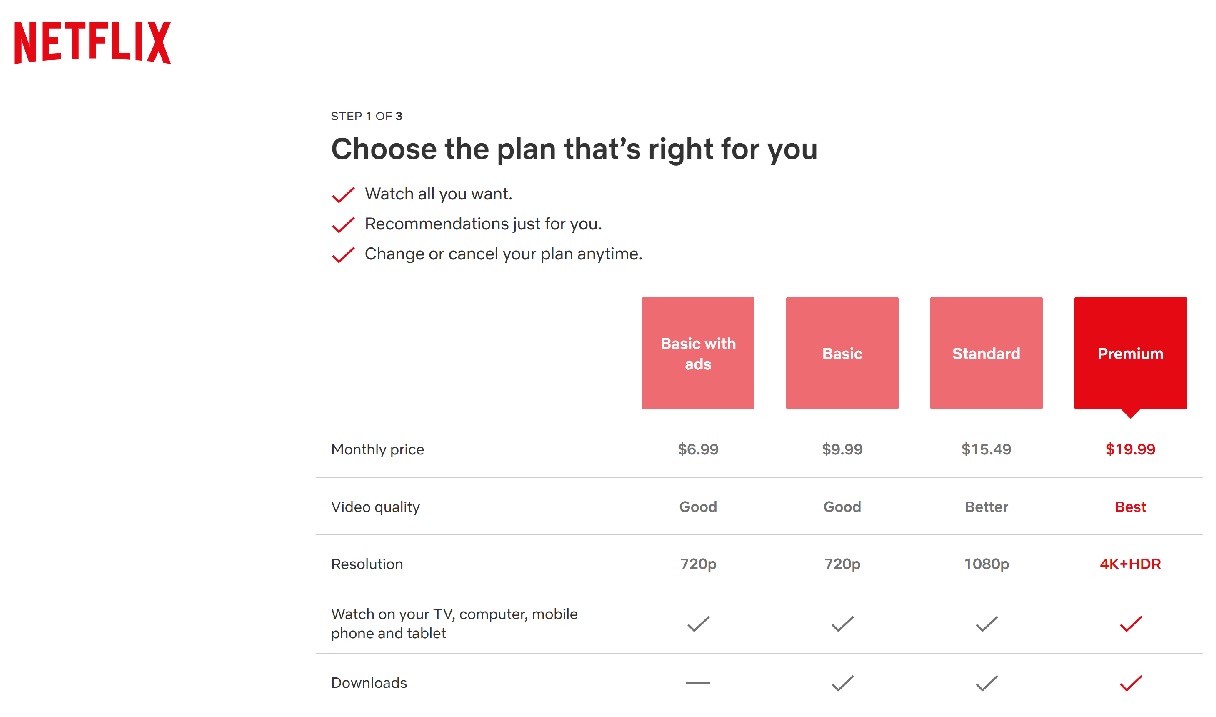1216x717 pixels.
Task: Select the Premium plan card
Action: pyautogui.click(x=1130, y=353)
